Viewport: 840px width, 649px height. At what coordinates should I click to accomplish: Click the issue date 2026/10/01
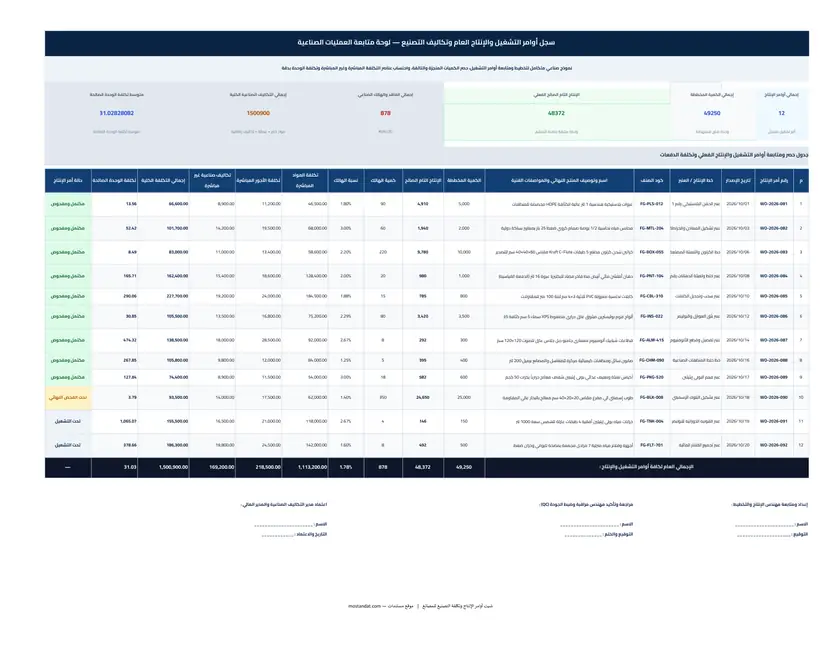point(738,204)
